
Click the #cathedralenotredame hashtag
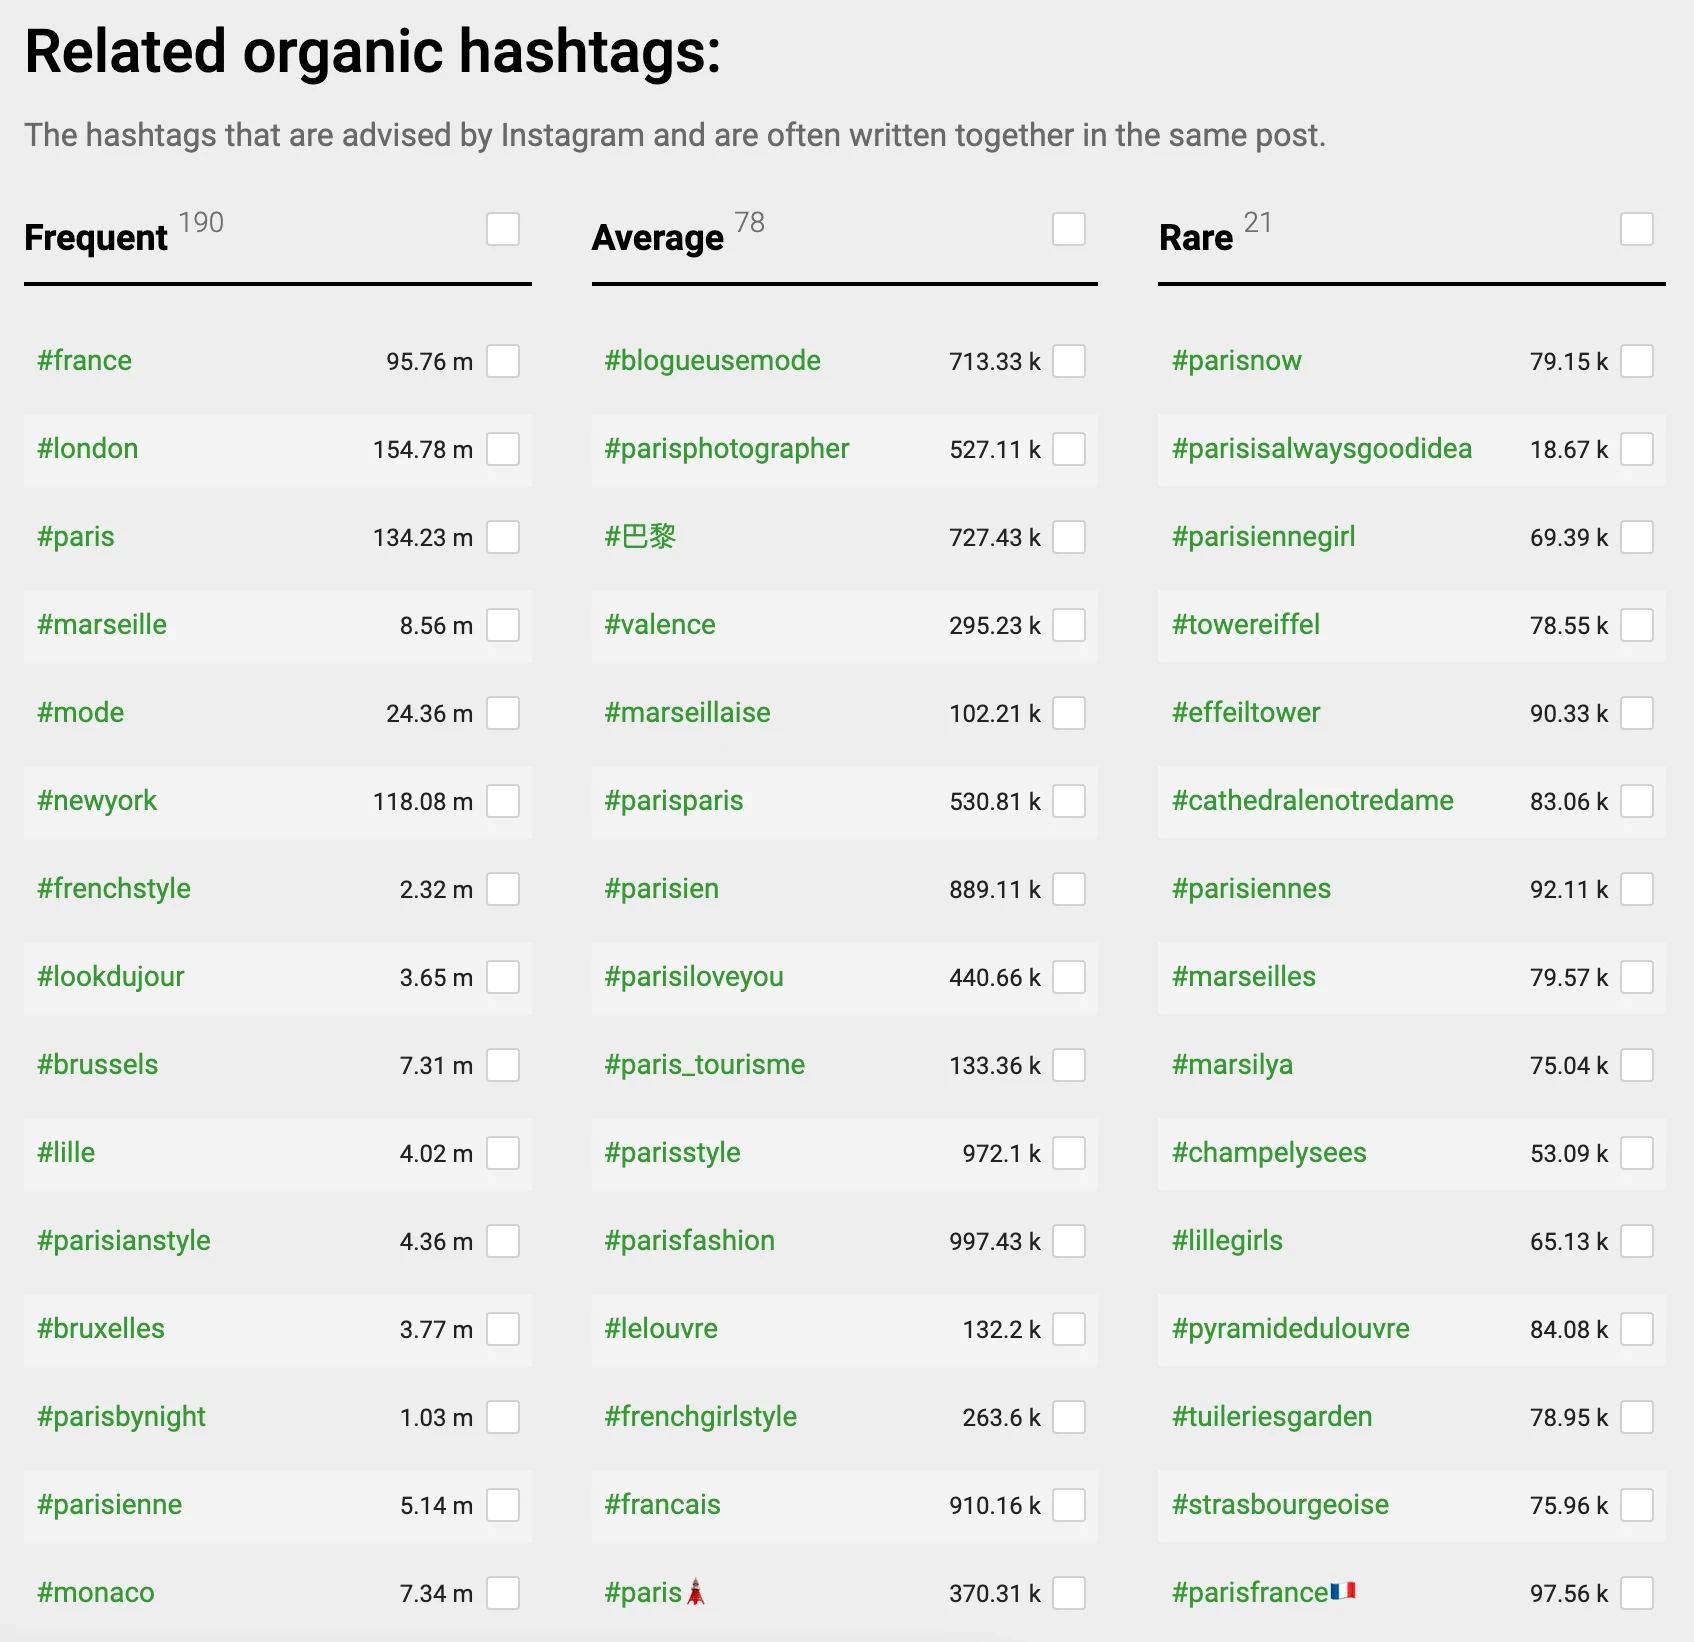tap(1312, 801)
